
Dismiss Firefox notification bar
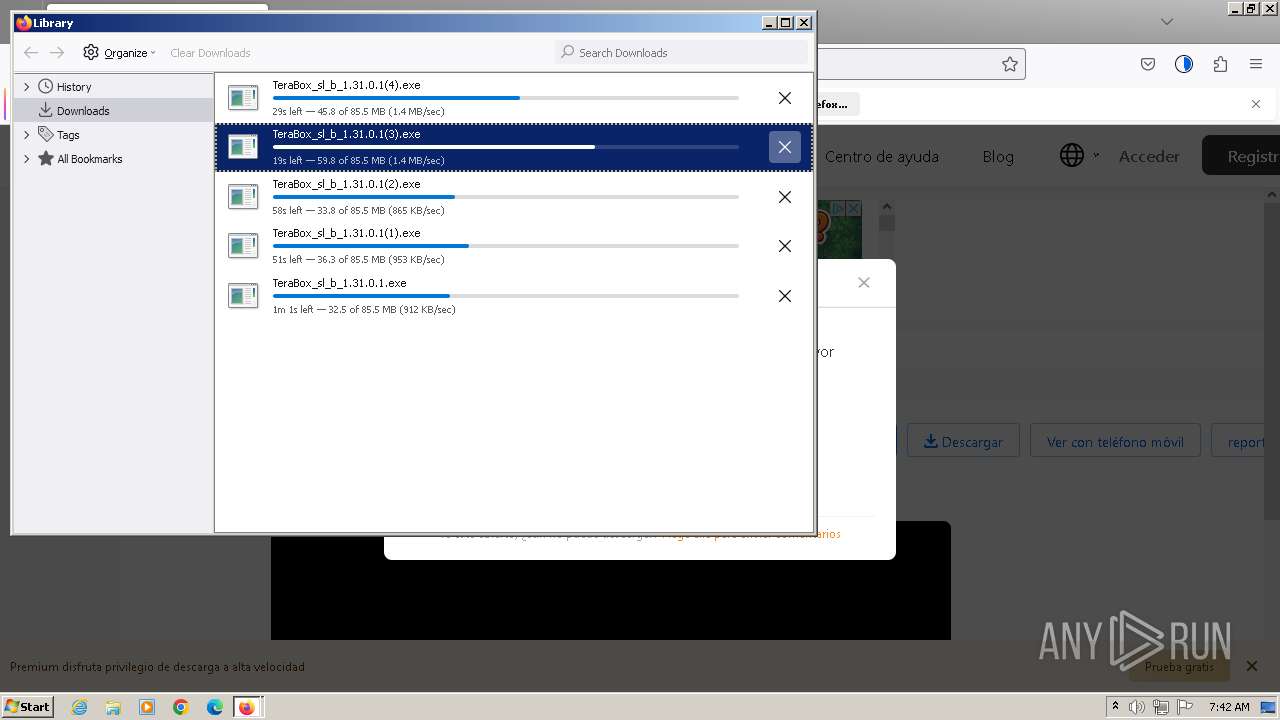pos(1256,104)
